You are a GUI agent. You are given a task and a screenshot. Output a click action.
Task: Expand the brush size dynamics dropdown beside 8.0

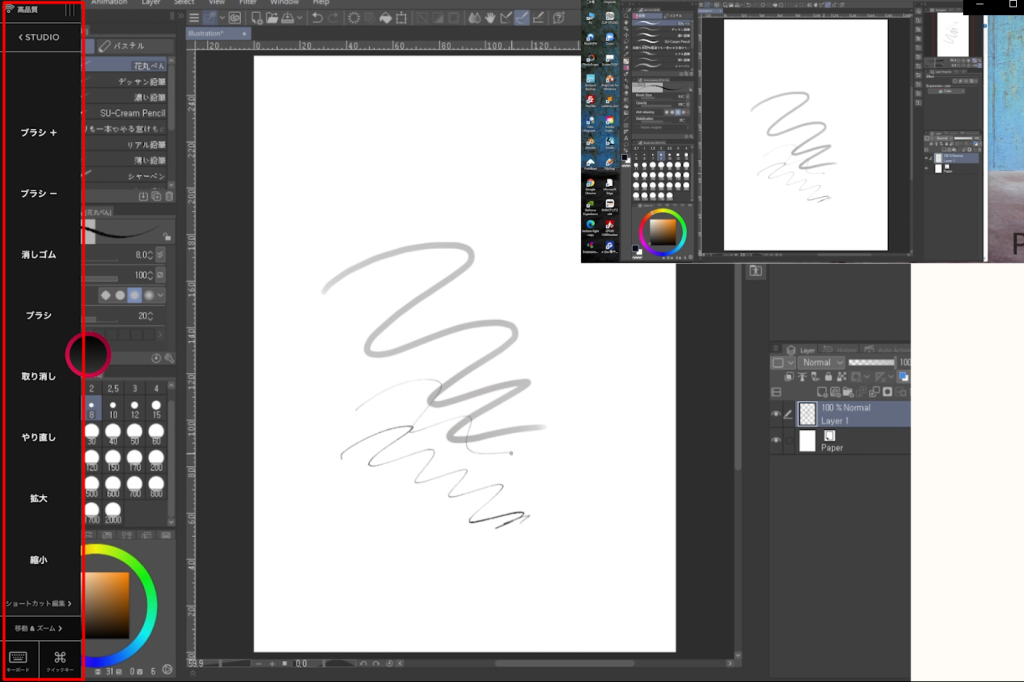point(160,255)
